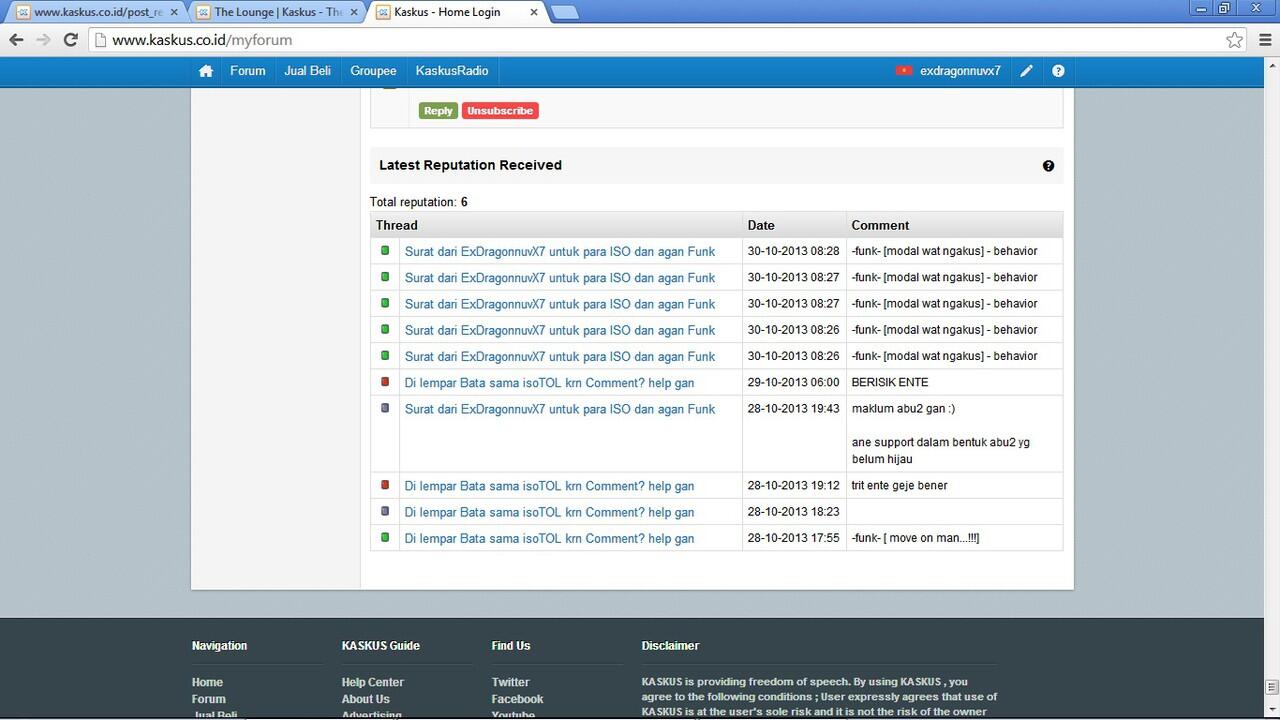The image size is (1280, 720).
Task: Click the date 28-10-2013 17:55
Action: 794,537
